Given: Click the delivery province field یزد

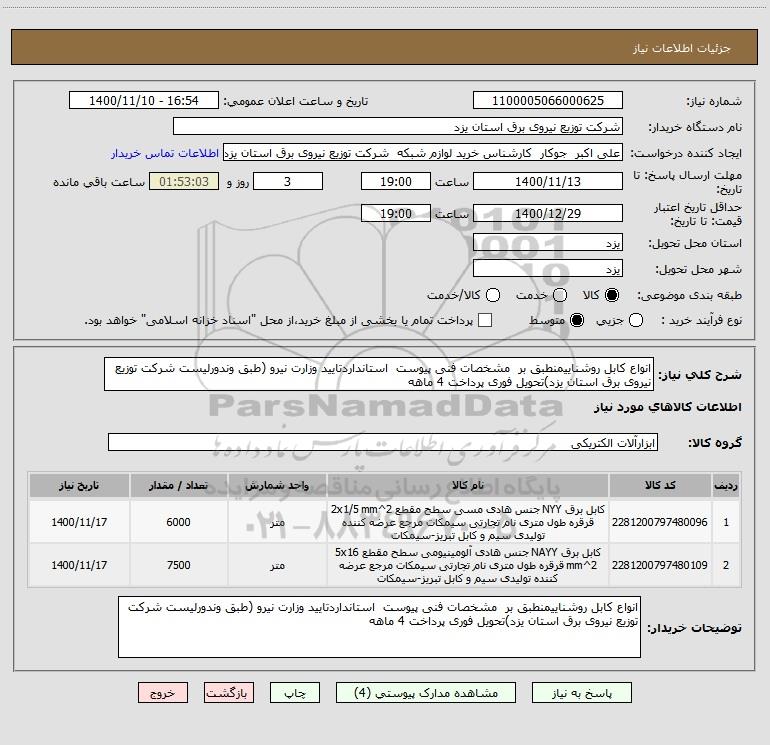Looking at the screenshot, I should tap(548, 243).
